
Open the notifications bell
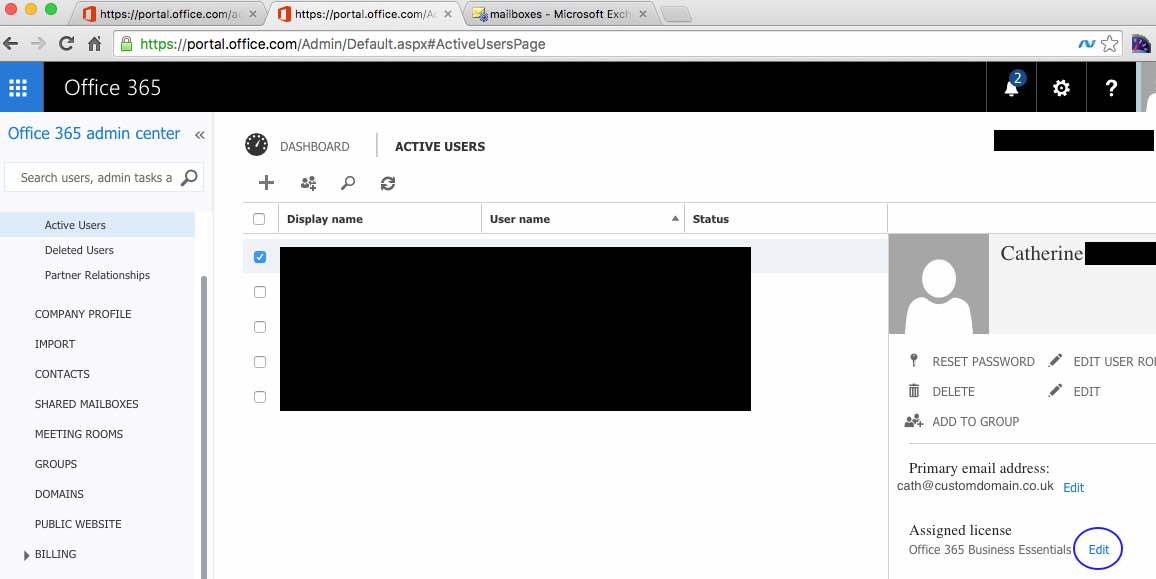pos(1012,88)
